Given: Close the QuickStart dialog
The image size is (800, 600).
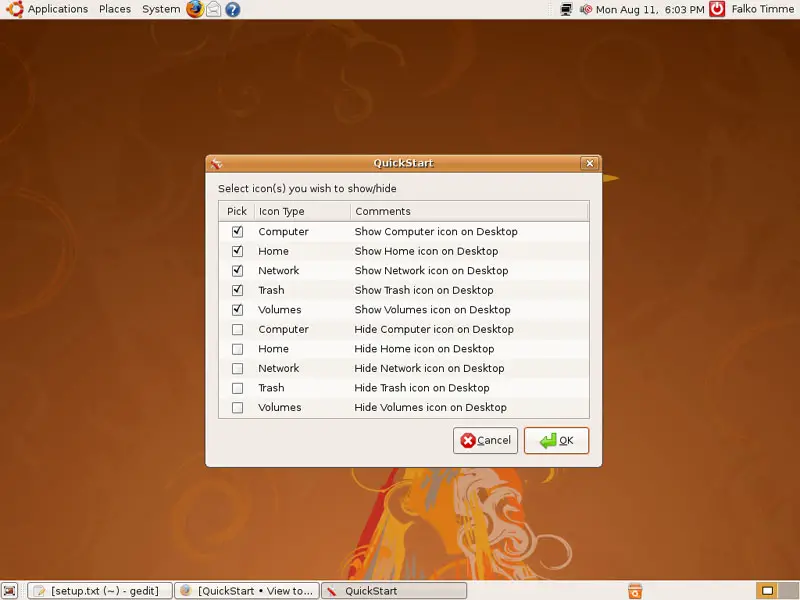Looking at the screenshot, I should point(590,163).
